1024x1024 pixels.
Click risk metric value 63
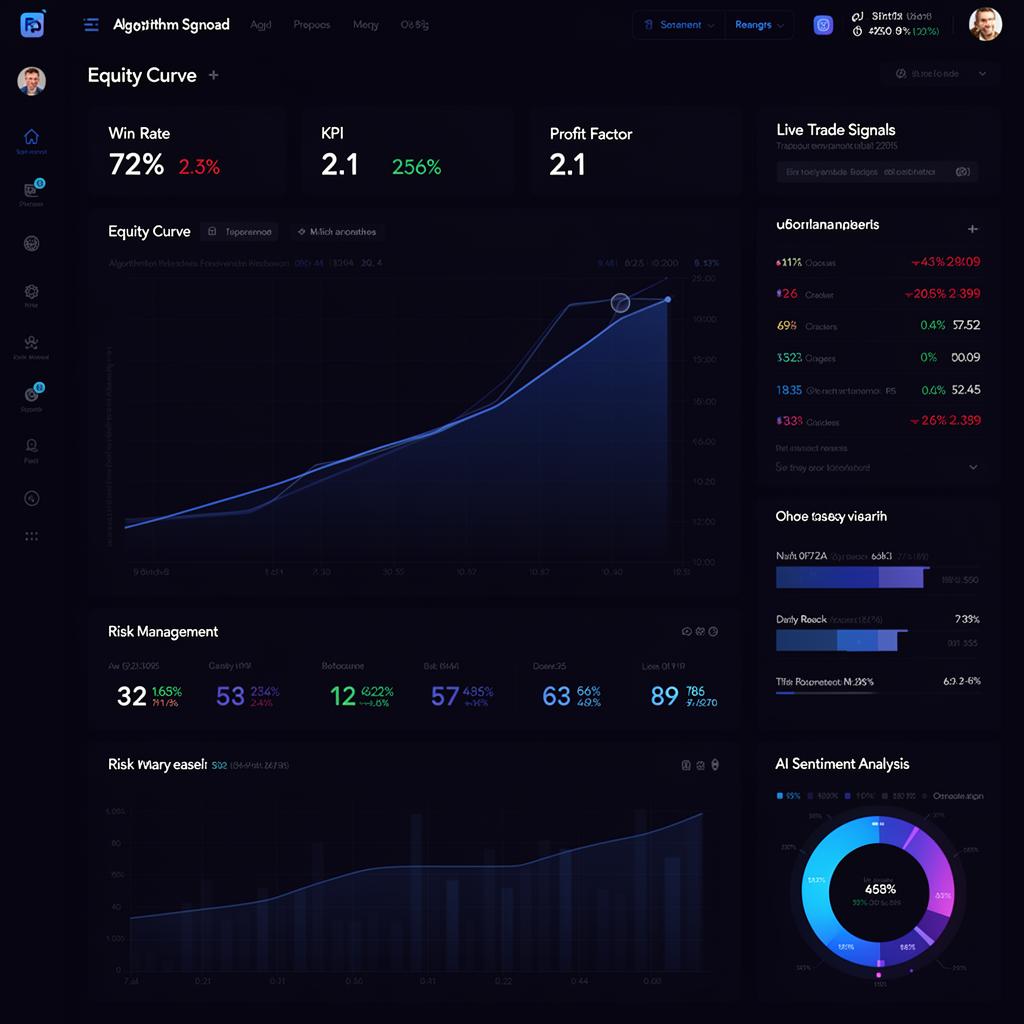point(556,696)
